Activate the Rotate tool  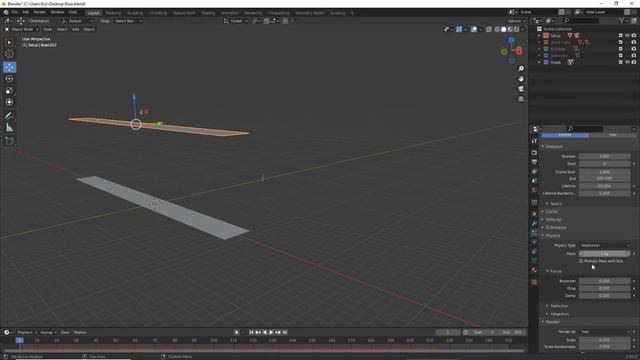pyautogui.click(x=9, y=79)
